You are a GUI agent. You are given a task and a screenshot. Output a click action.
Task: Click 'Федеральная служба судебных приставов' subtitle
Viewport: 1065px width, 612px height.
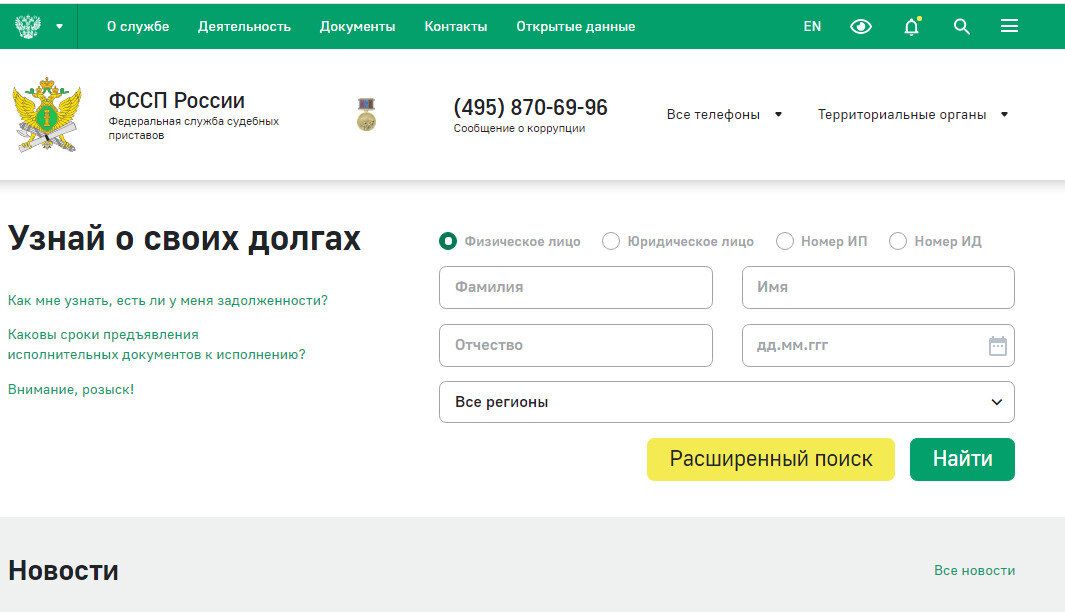[x=194, y=128]
